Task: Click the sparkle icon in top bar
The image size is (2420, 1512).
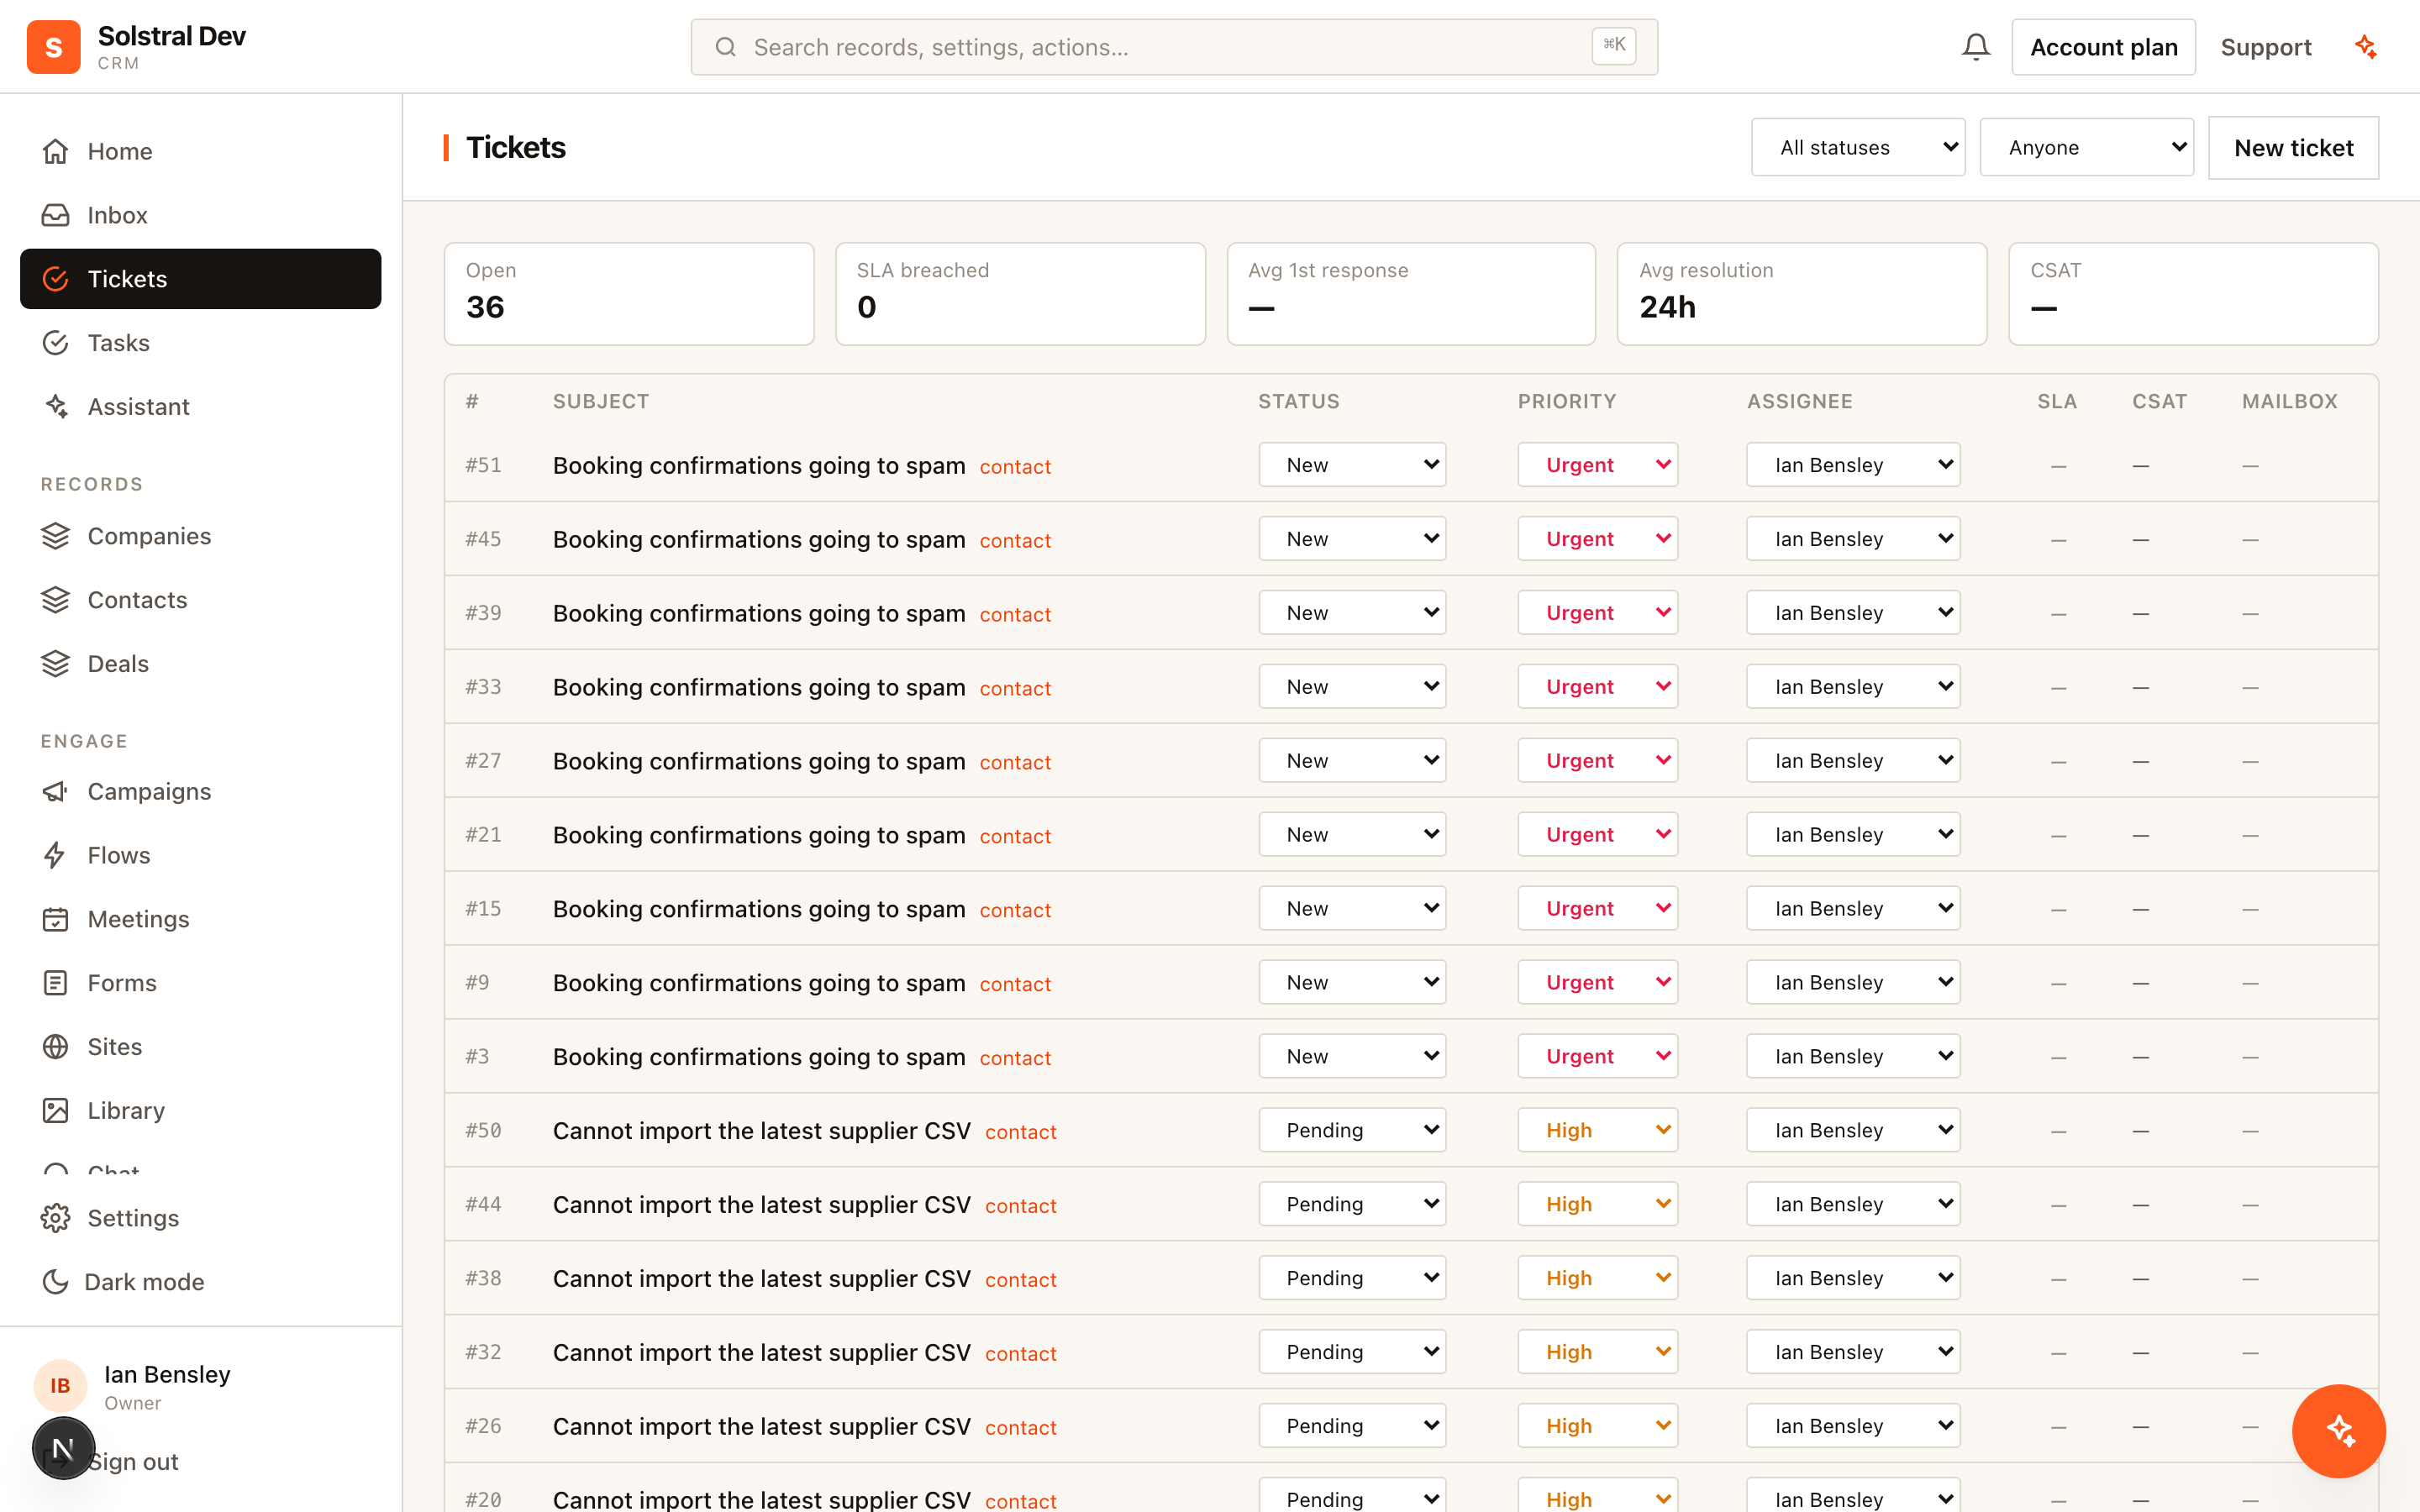Action: (2366, 47)
